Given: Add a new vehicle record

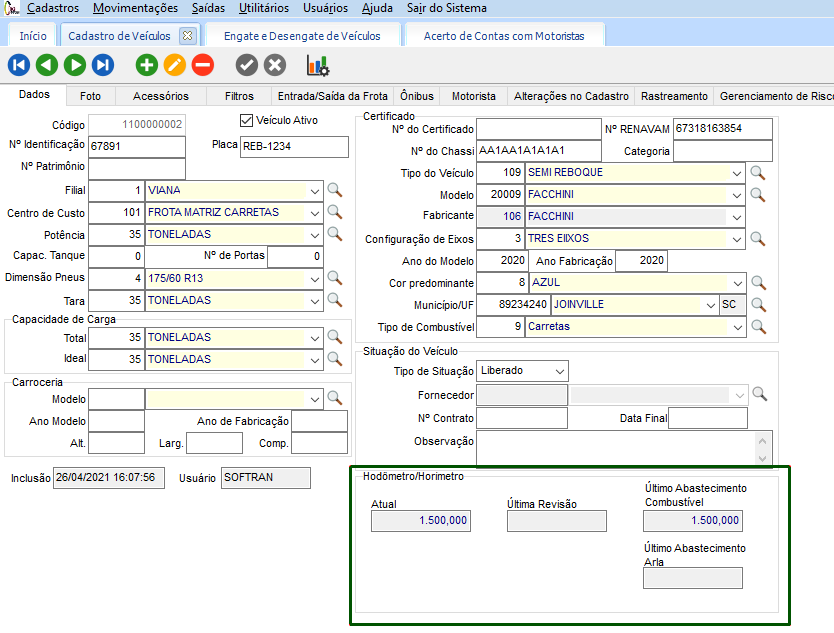Looking at the screenshot, I should point(147,66).
